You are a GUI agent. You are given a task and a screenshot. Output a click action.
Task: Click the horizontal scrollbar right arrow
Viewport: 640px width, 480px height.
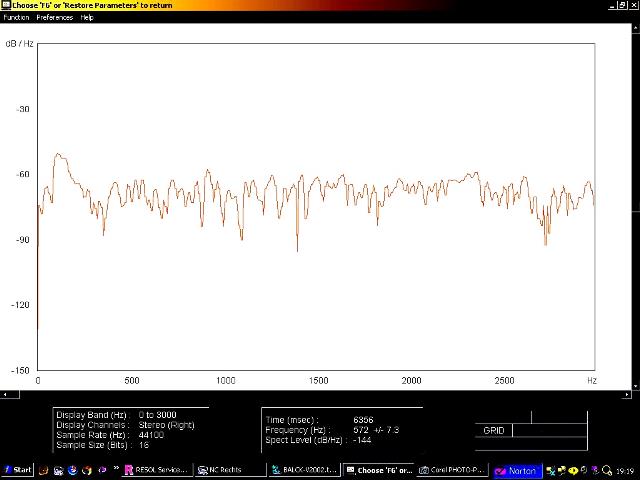tap(627, 394)
